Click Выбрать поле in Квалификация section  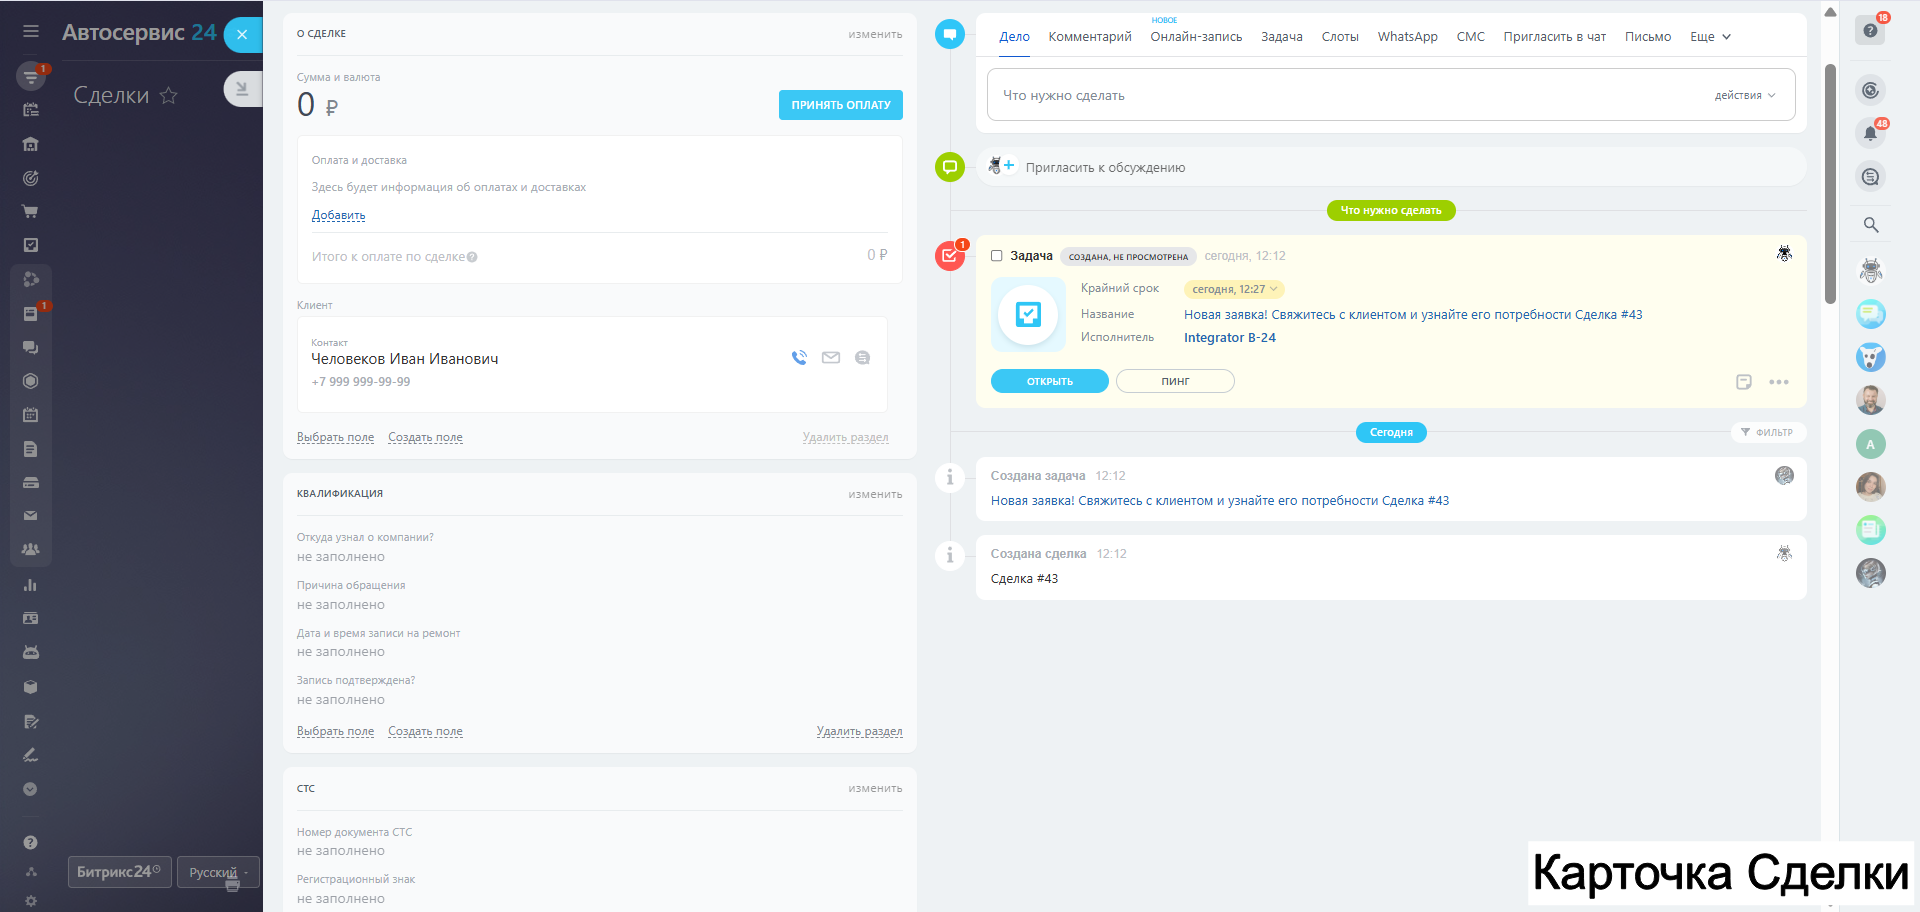click(x=335, y=731)
